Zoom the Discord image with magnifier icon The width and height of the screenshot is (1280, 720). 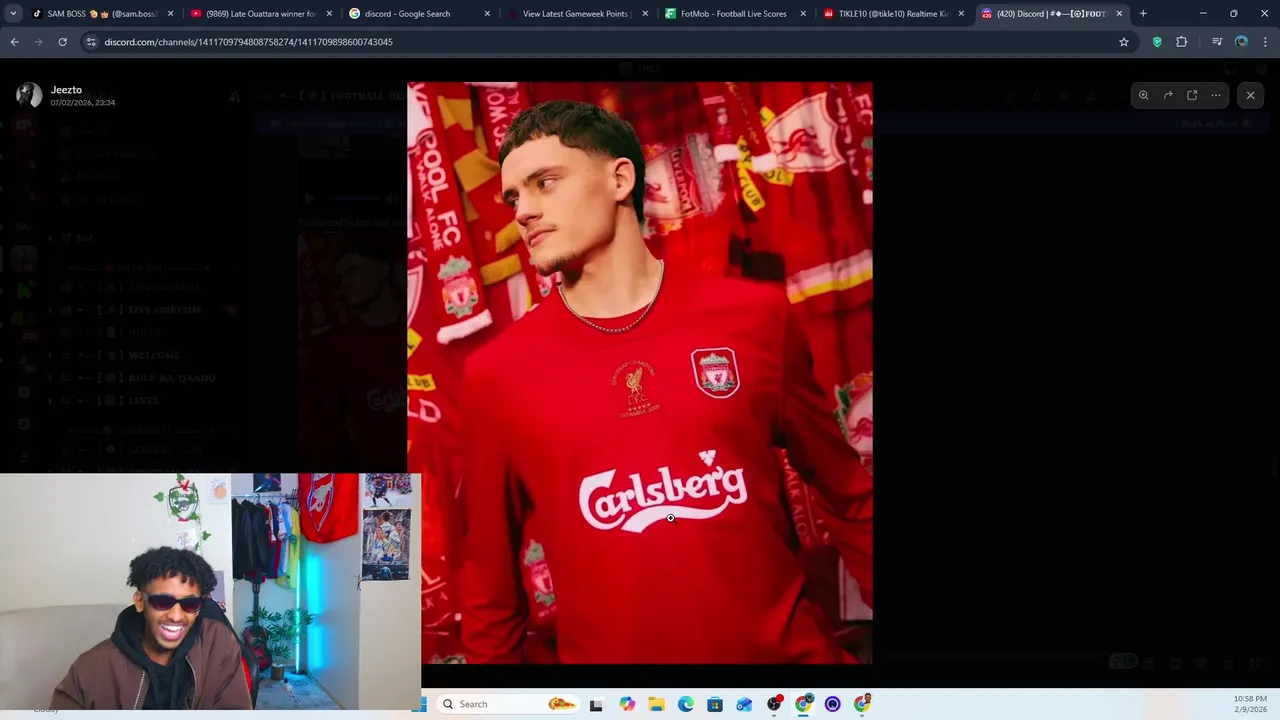click(x=1143, y=95)
